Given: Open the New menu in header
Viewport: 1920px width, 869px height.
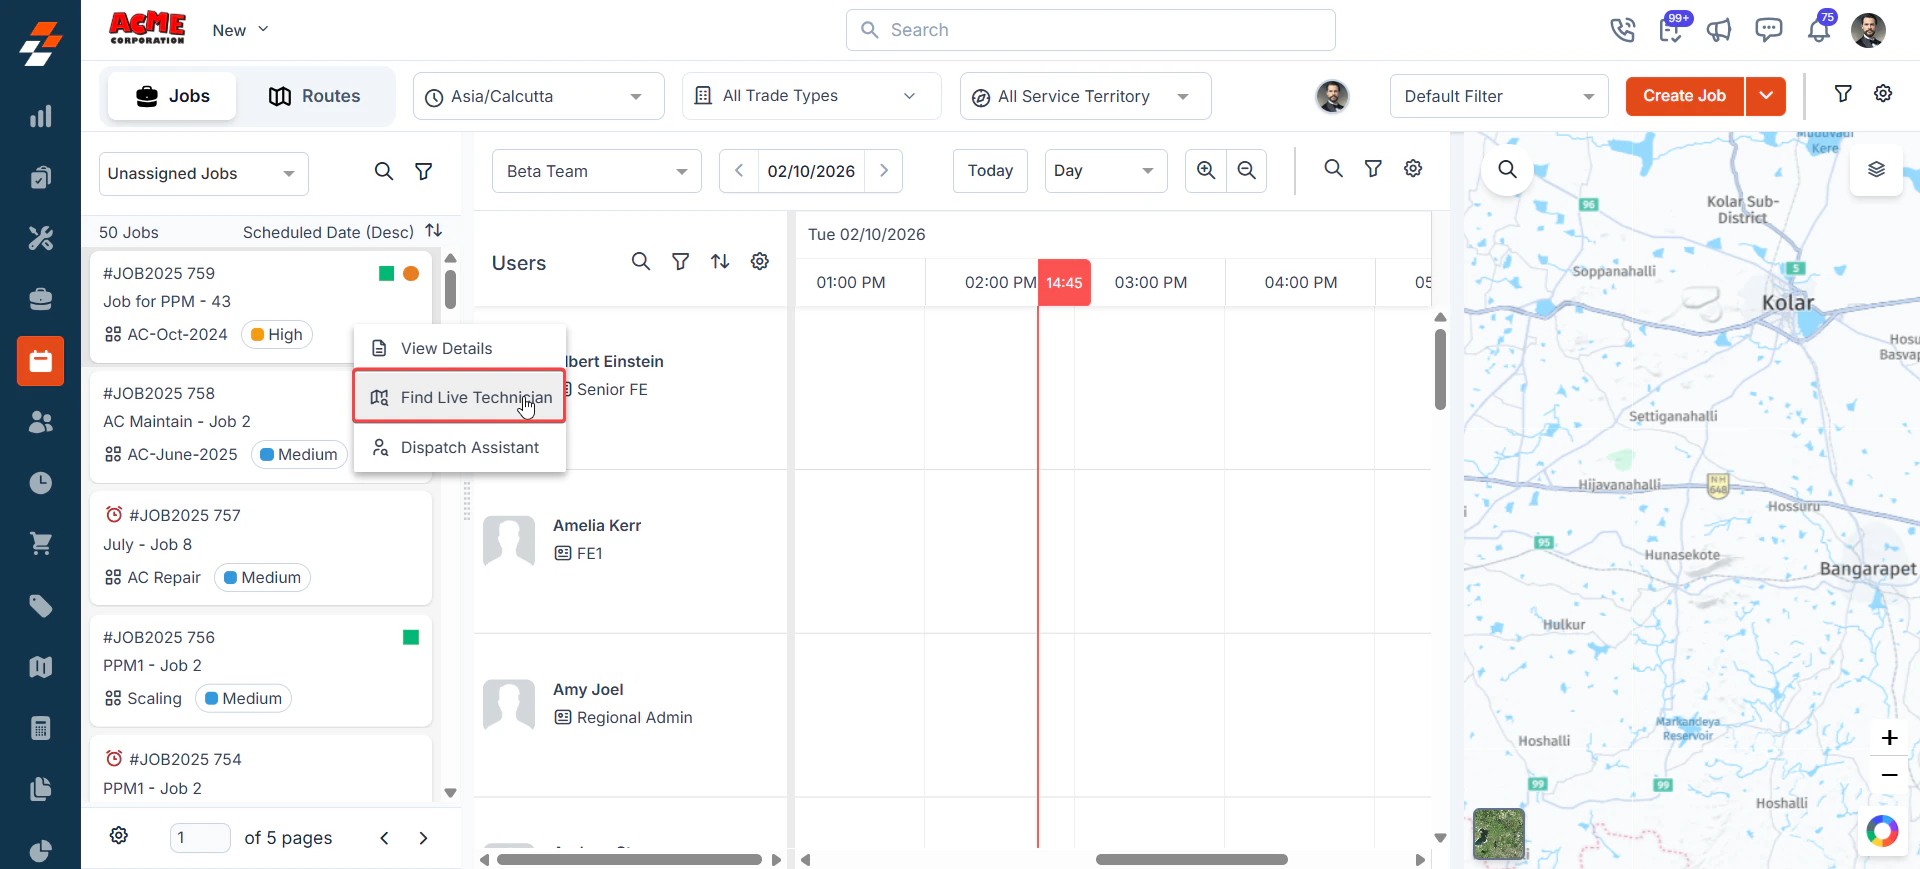Looking at the screenshot, I should pyautogui.click(x=240, y=30).
